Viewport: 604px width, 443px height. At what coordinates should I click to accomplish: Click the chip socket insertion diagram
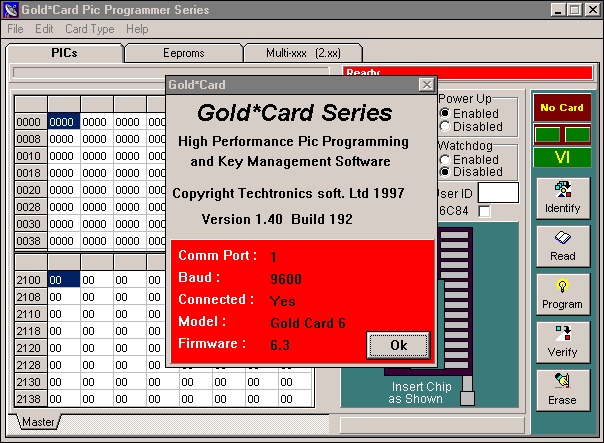(x=455, y=300)
